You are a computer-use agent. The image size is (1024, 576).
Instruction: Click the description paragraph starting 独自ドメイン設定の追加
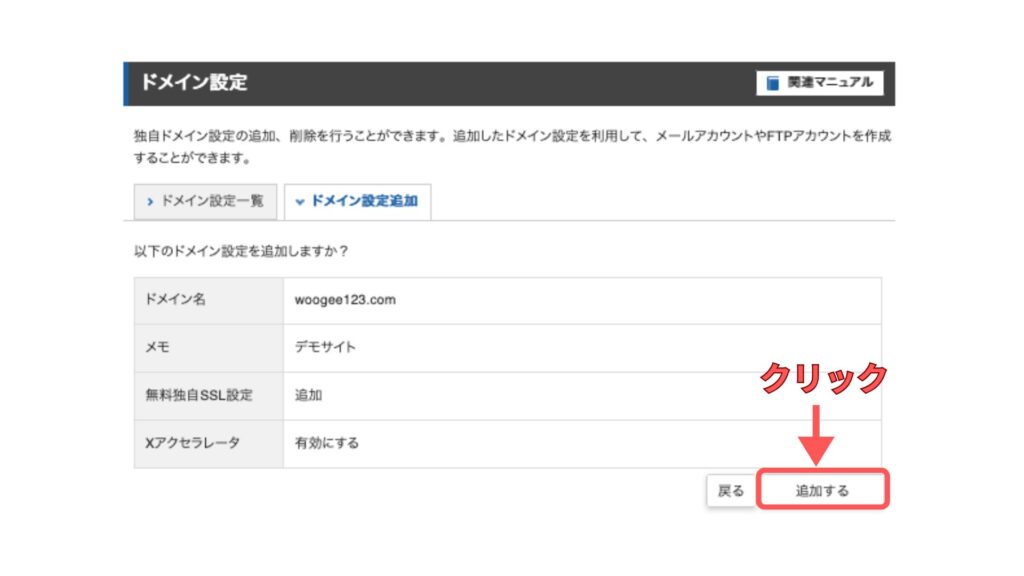click(x=513, y=147)
